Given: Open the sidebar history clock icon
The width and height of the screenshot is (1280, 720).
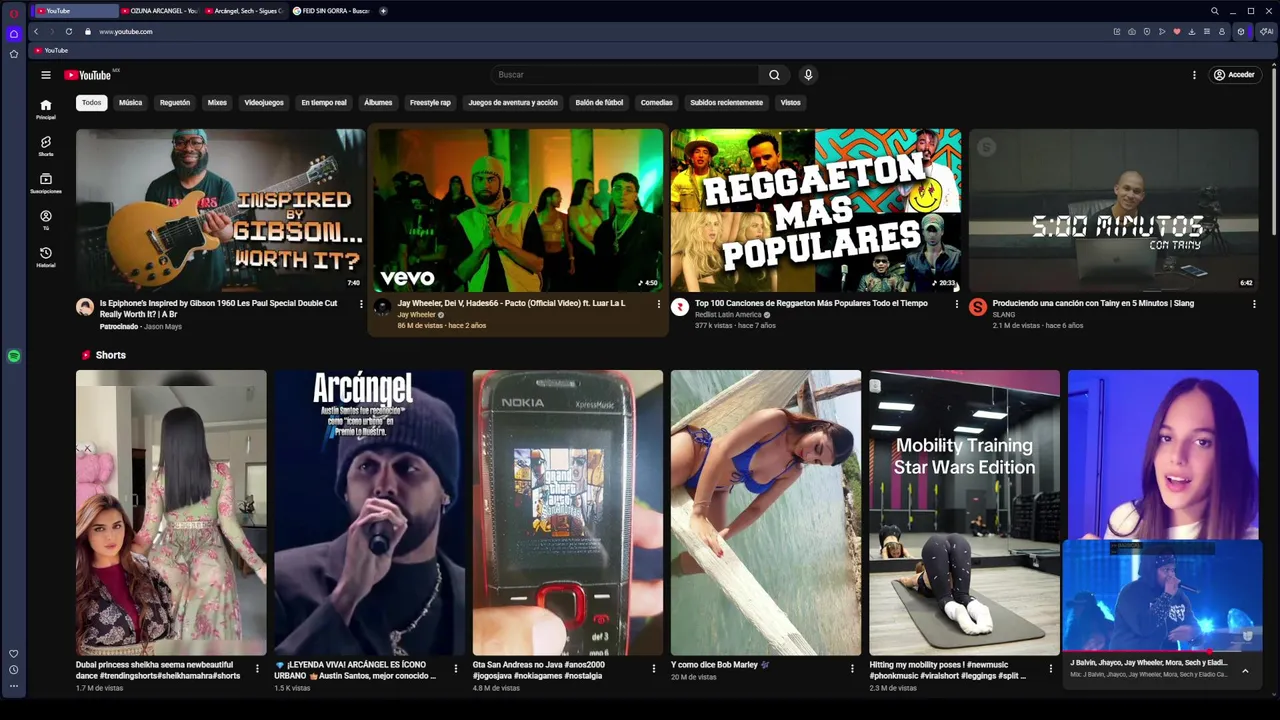Looking at the screenshot, I should 14,670.
